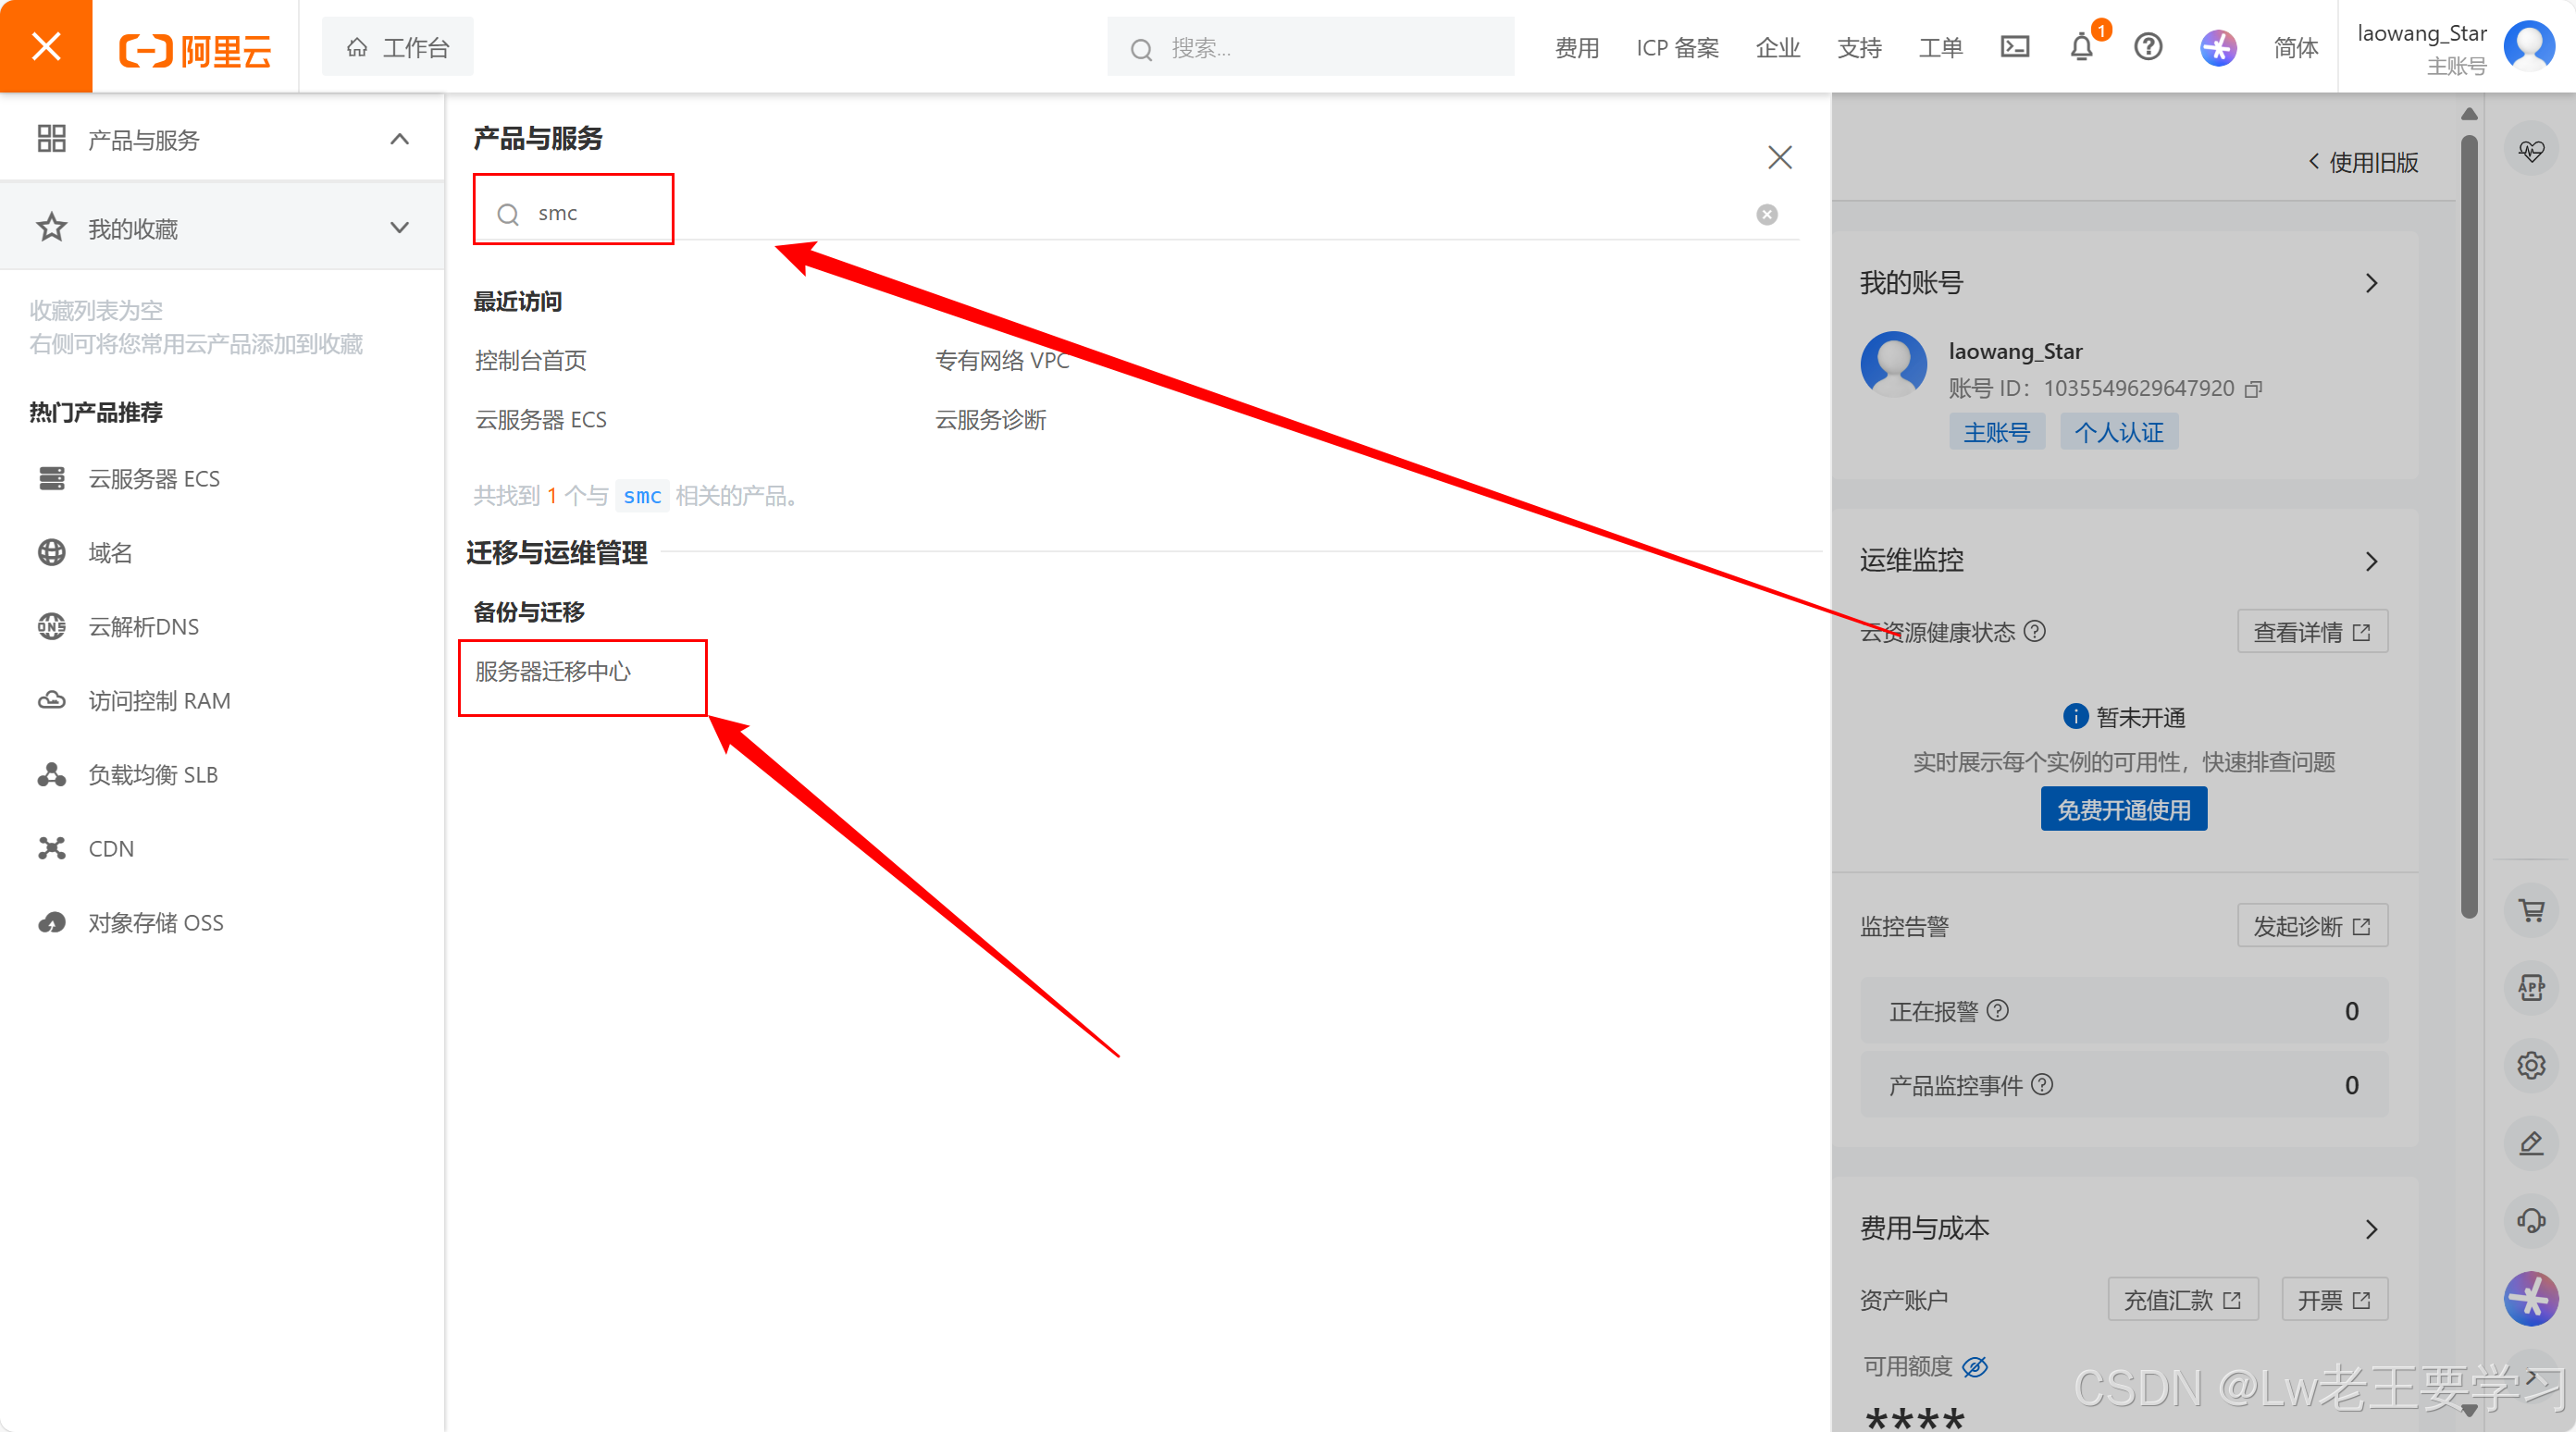Open the 费用 menu
This screenshot has height=1432, width=2576.
click(1577, 47)
